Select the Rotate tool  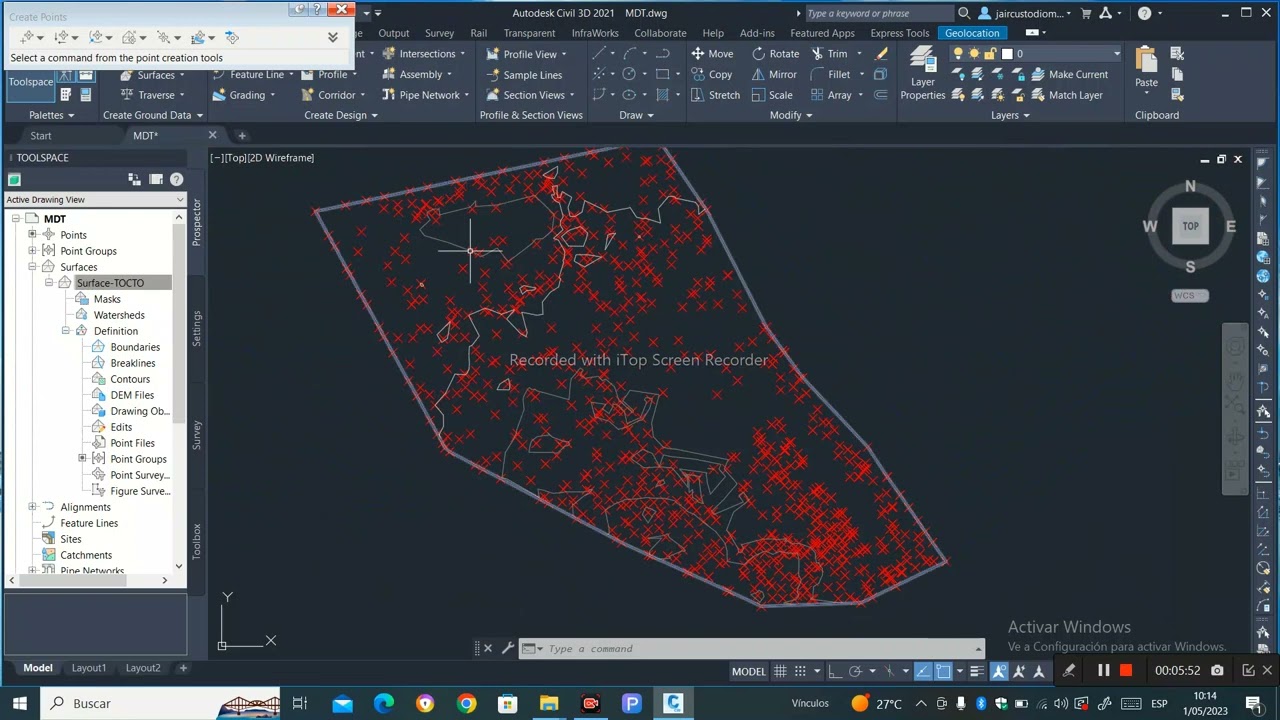point(775,54)
